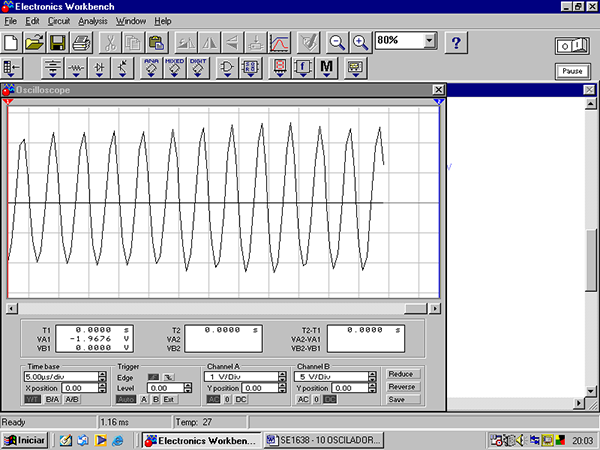Open the Basic resistor parts bin

76,68
